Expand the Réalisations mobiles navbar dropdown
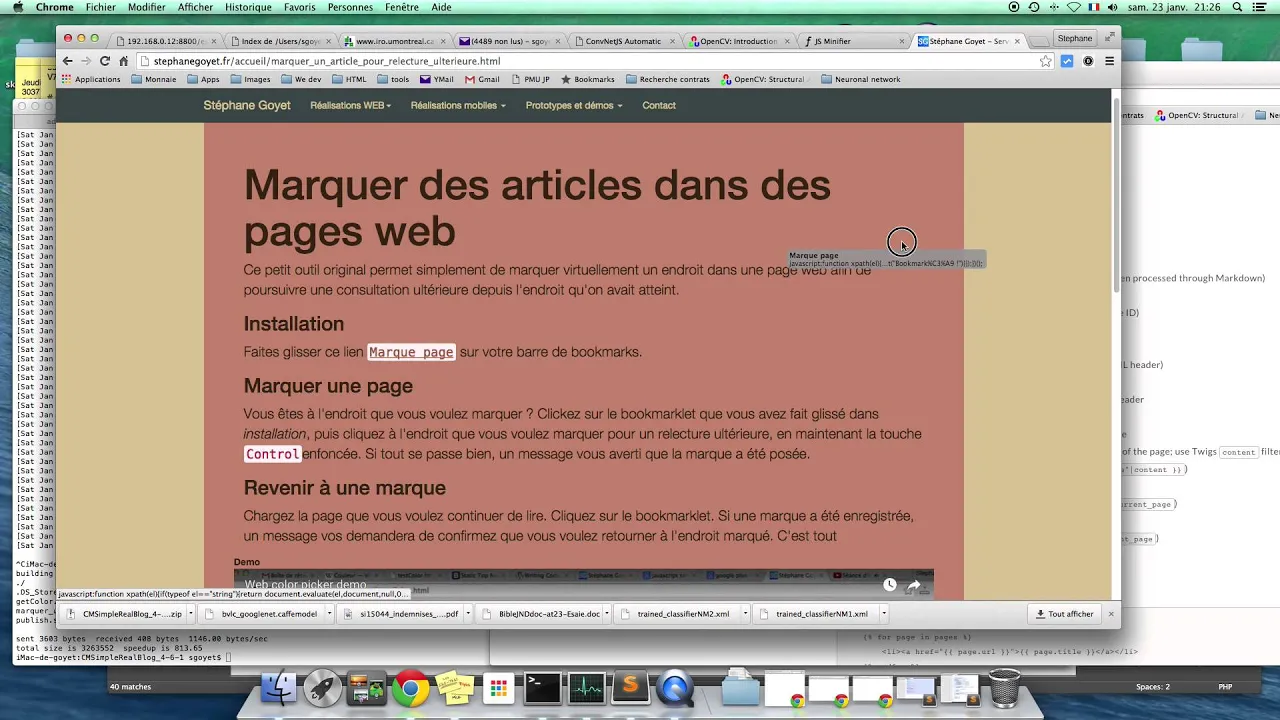The width and height of the screenshot is (1280, 720). tap(458, 105)
